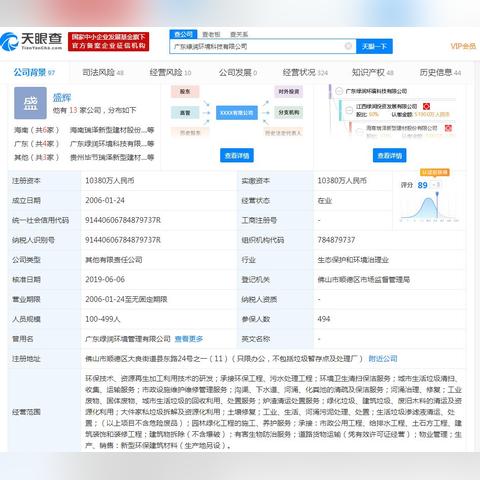Select the 股东 node in relationship diagram
Viewport: 480px width, 480px height.
point(185,91)
